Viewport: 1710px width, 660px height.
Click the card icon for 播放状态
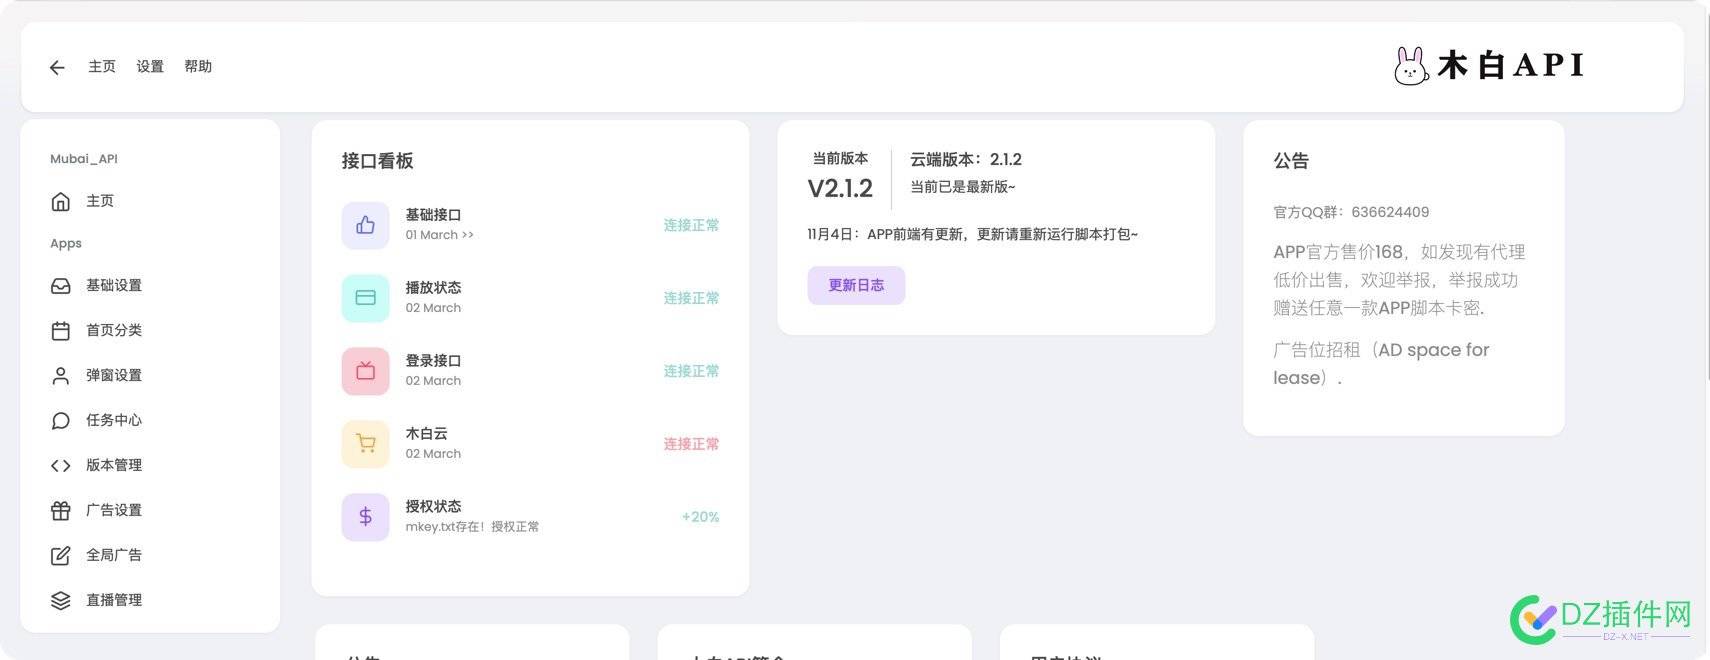coord(365,299)
